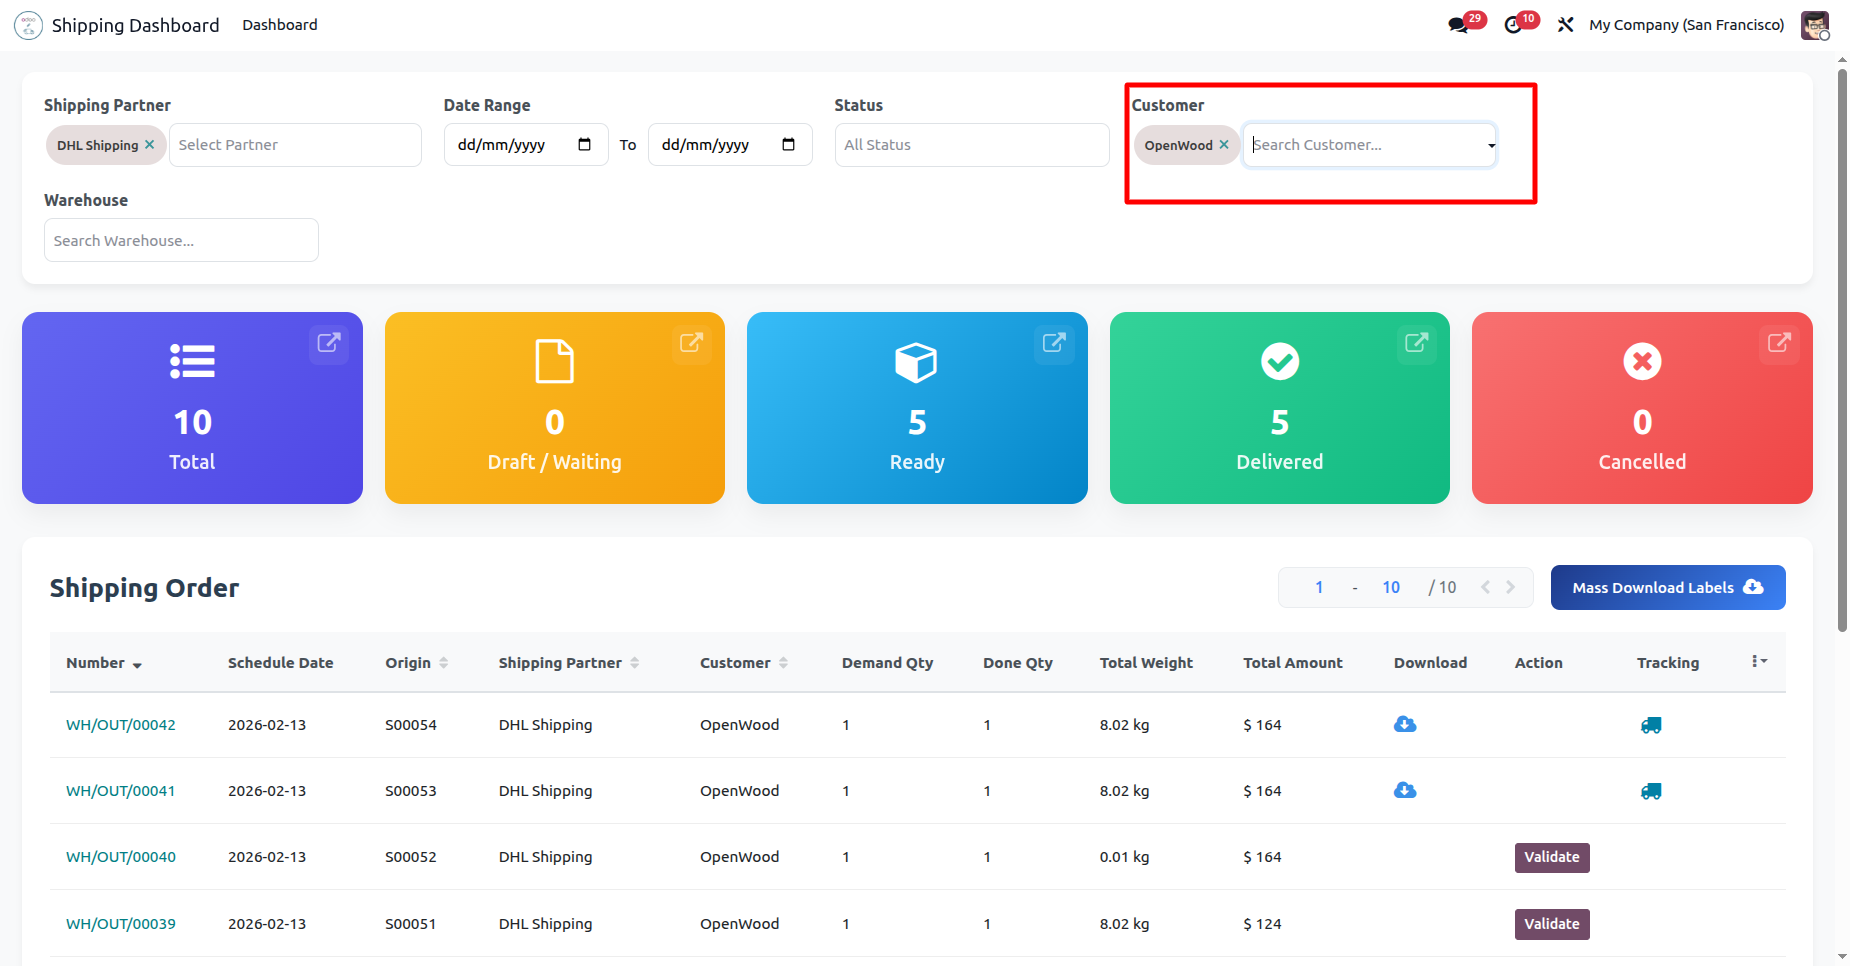Click tracking truck icon for WH/OUT/00041
Viewport: 1850px width, 966px height.
pyautogui.click(x=1651, y=791)
